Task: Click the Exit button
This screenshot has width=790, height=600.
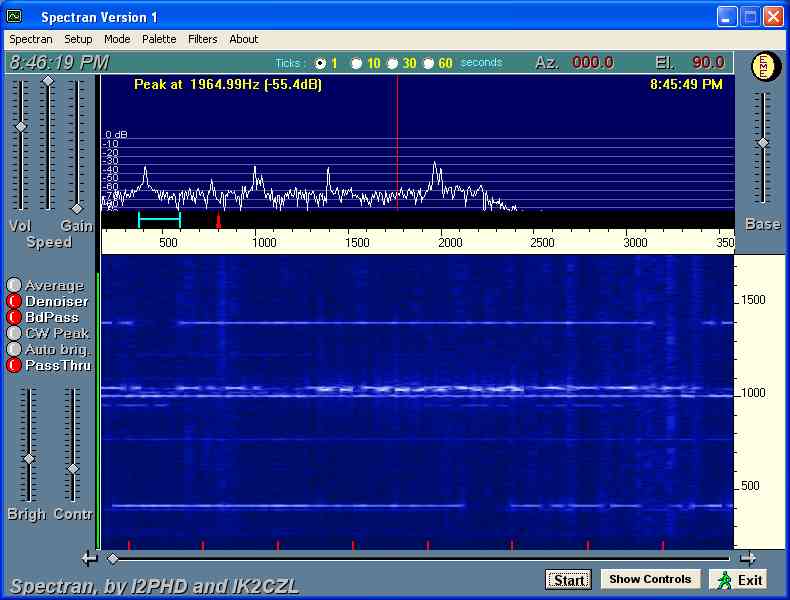Action: click(x=738, y=580)
